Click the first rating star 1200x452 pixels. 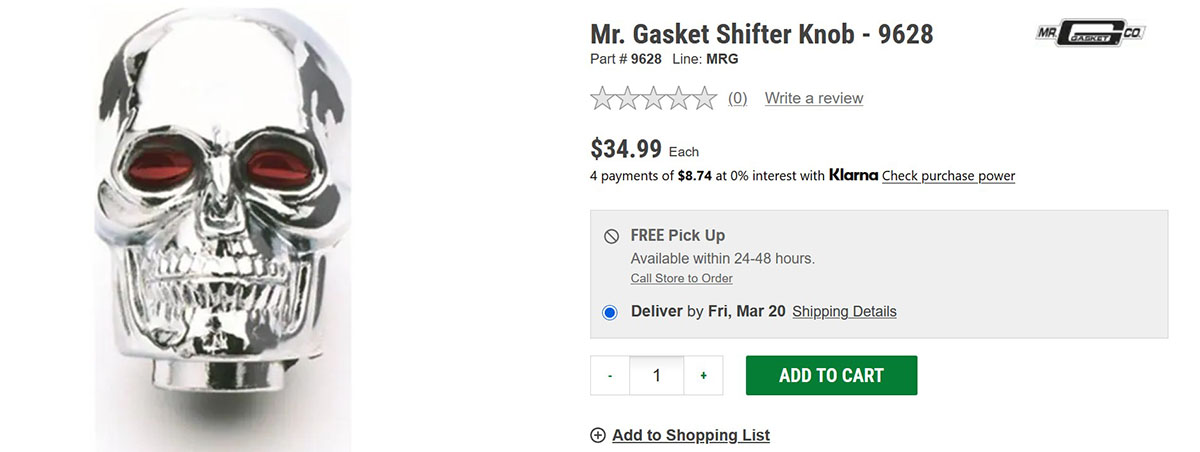click(x=603, y=98)
